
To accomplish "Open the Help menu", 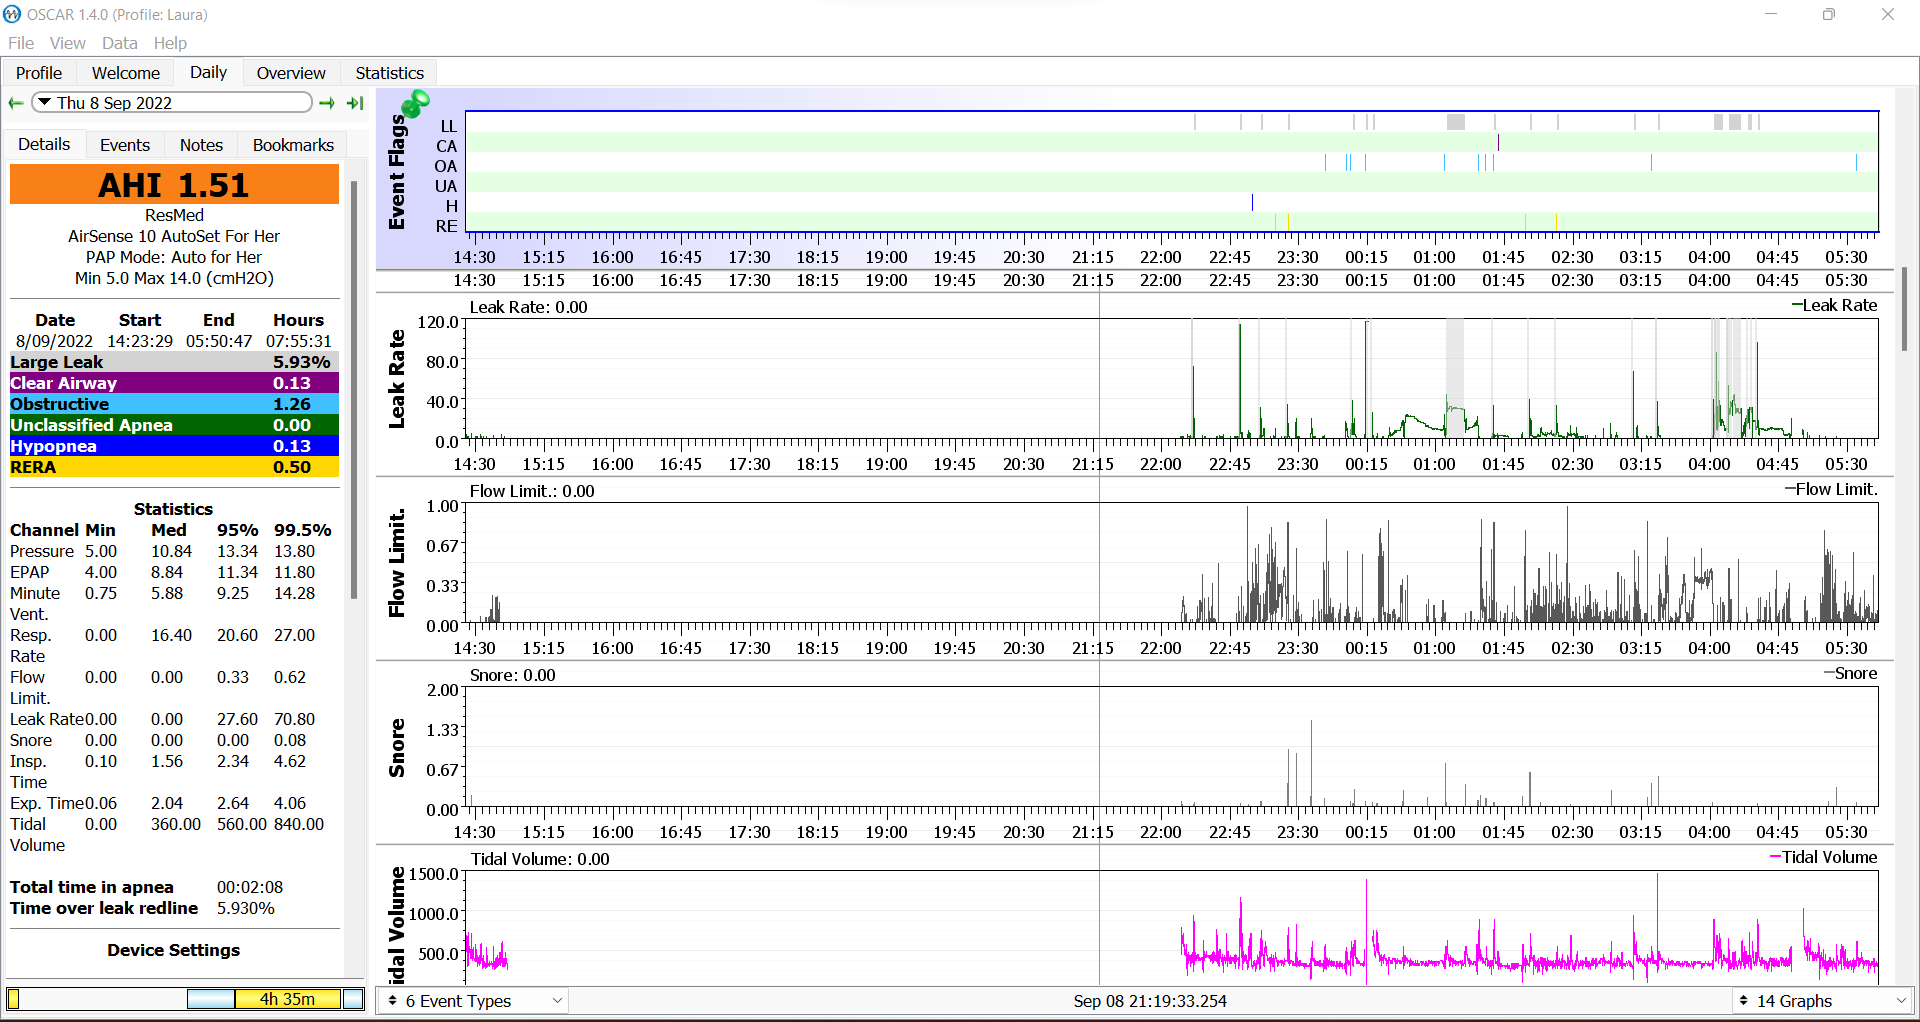I will (170, 43).
